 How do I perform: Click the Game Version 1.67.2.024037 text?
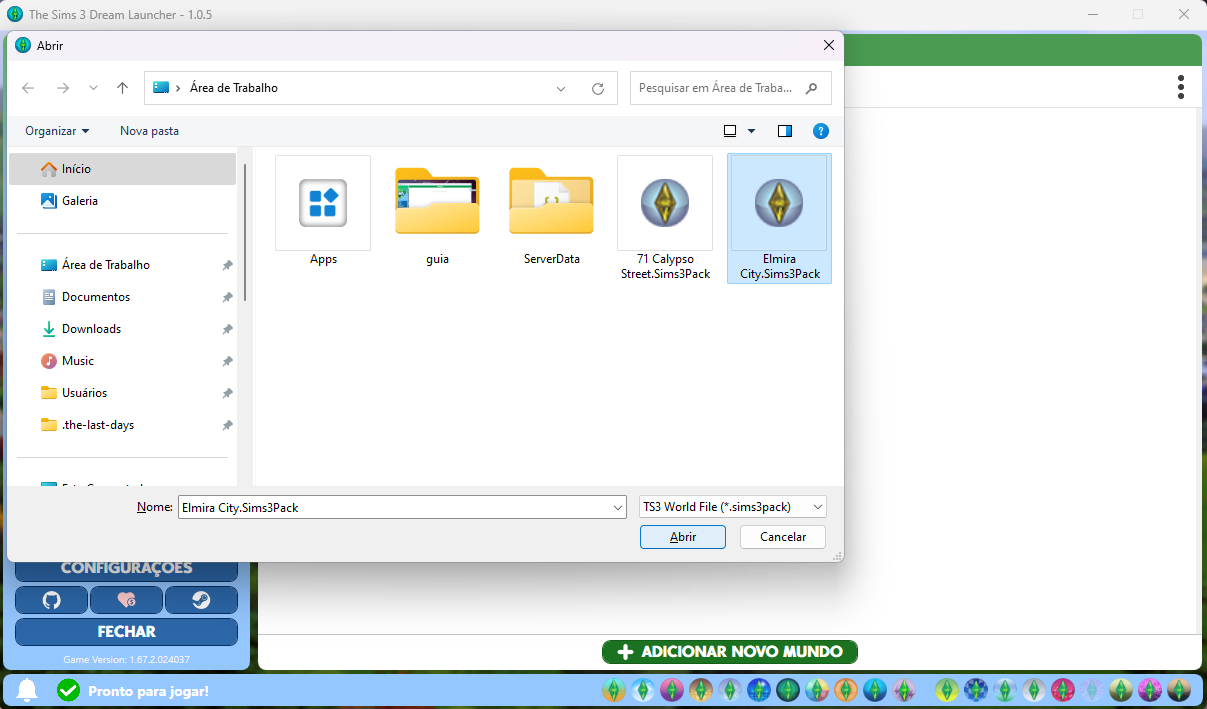coord(126,660)
